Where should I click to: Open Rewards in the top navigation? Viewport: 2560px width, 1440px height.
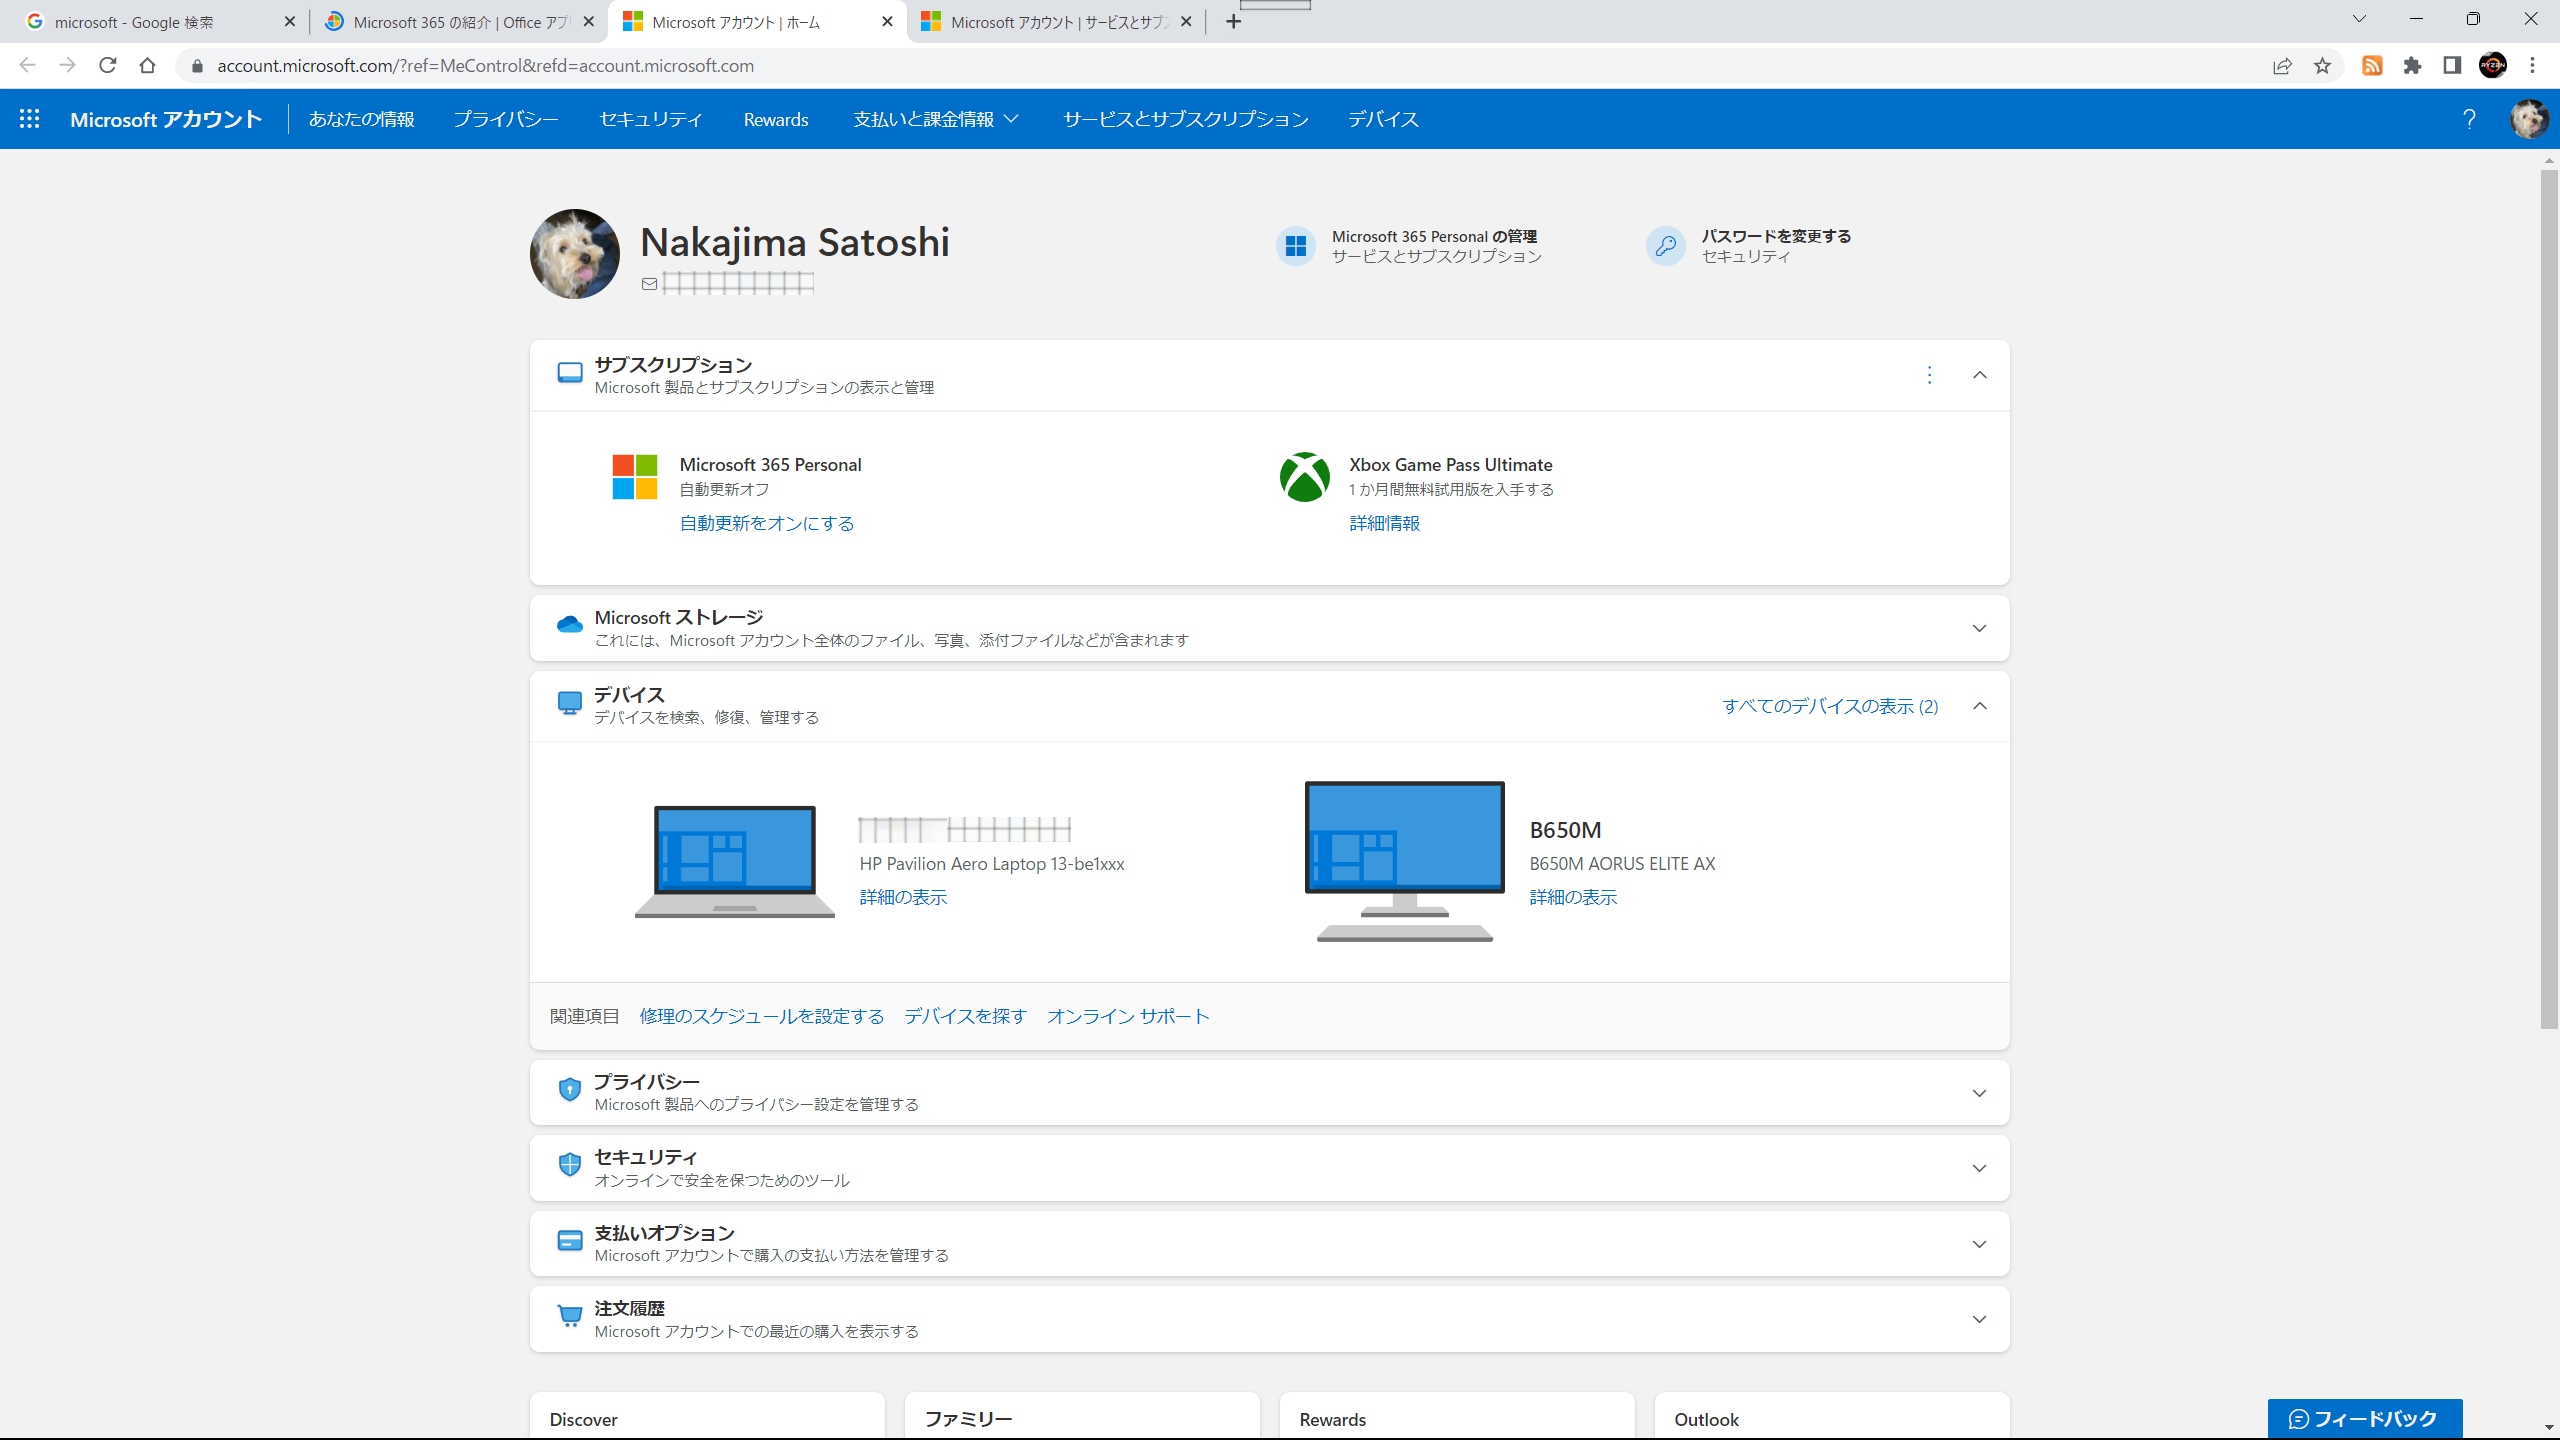pos(776,119)
